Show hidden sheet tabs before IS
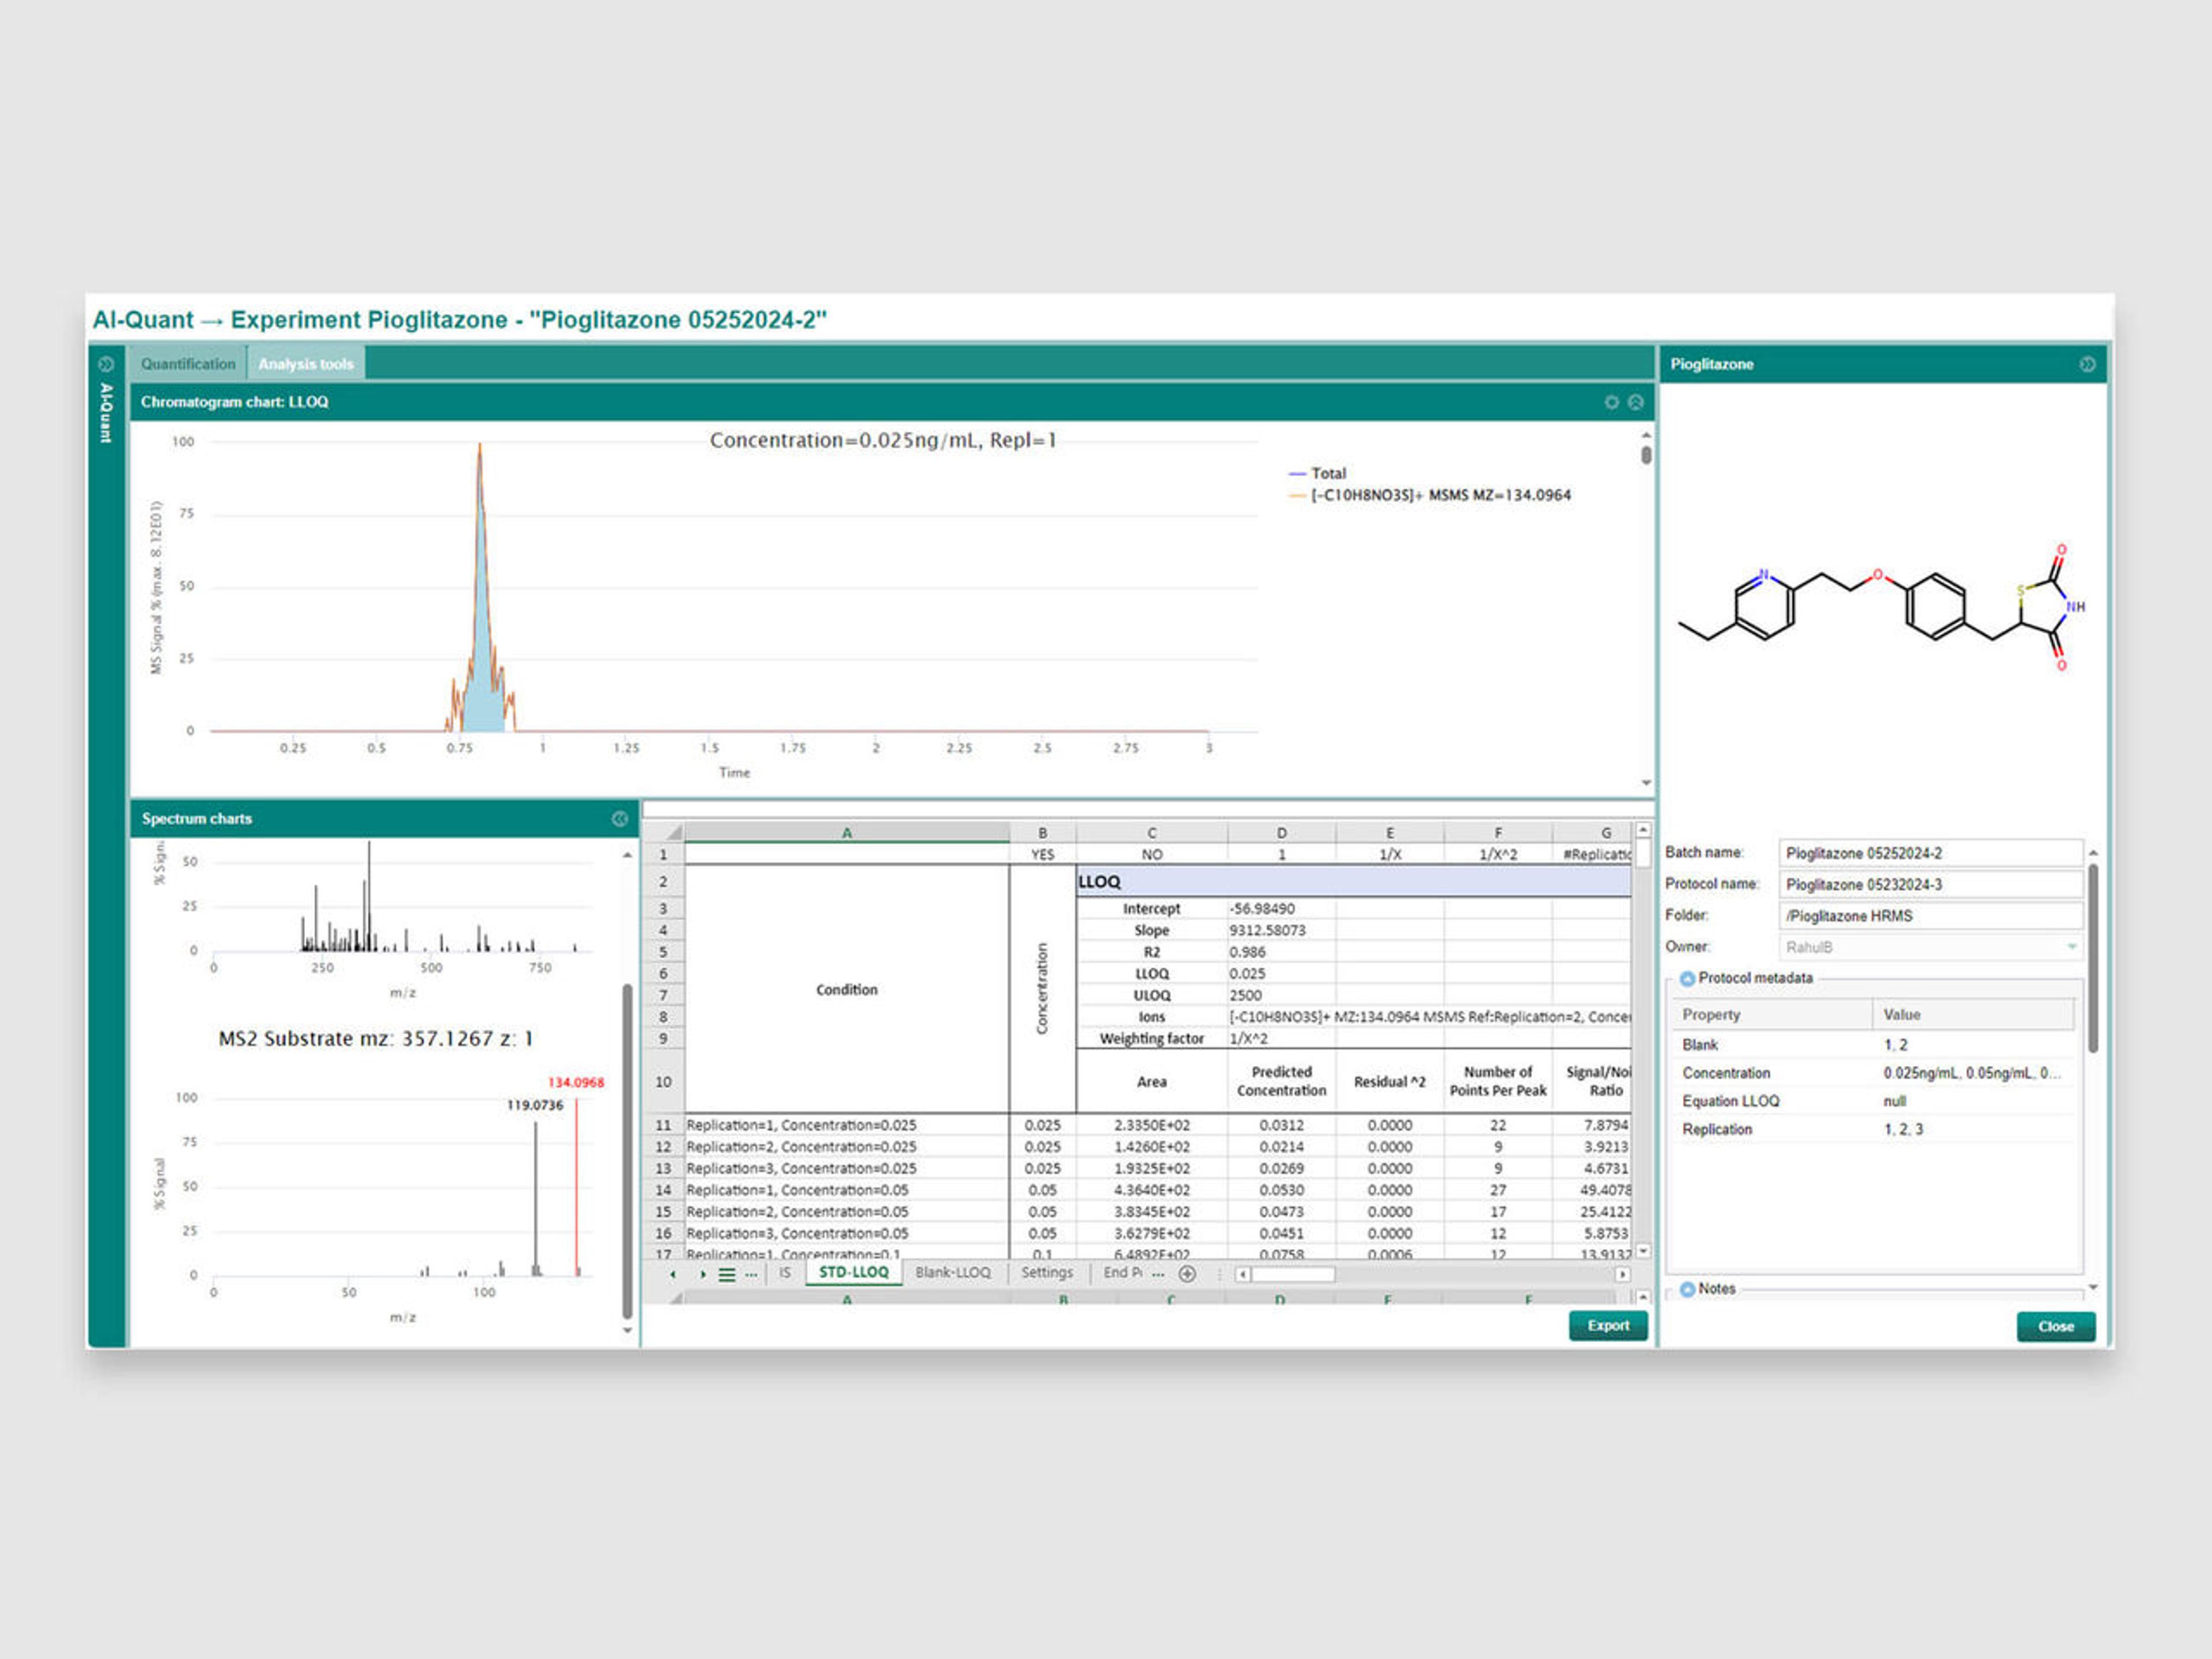This screenshot has height=1659, width=2212. 751,1274
